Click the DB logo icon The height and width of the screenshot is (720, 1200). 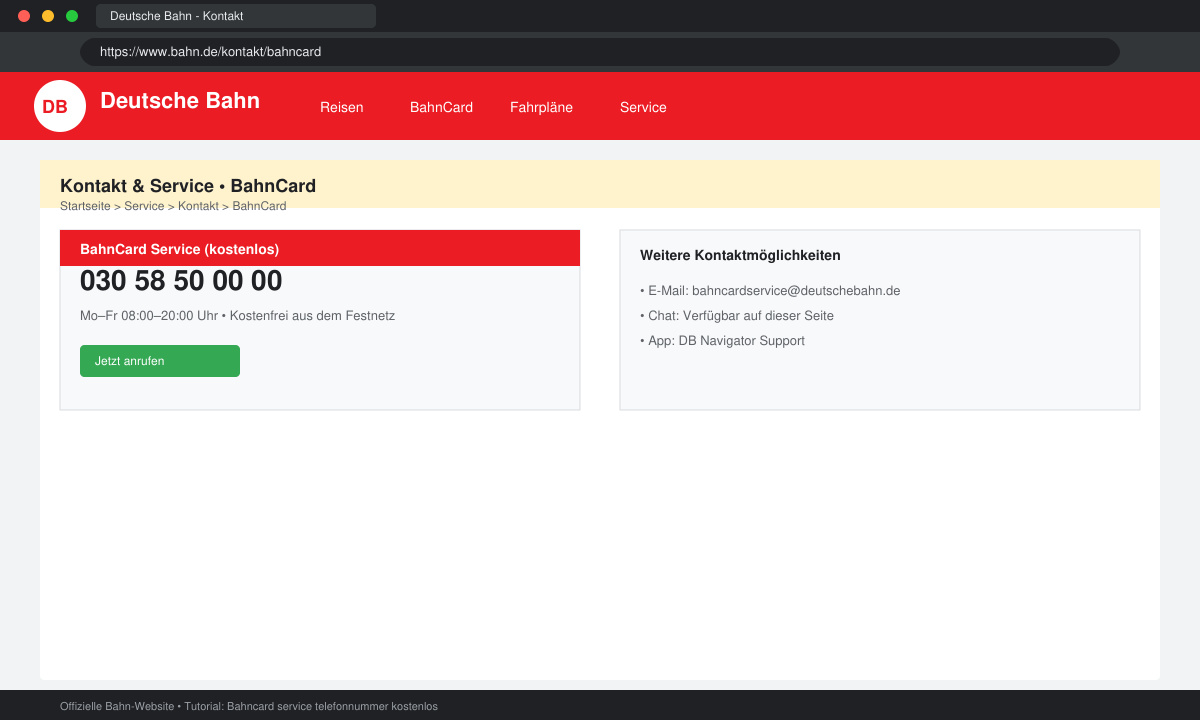pyautogui.click(x=60, y=106)
